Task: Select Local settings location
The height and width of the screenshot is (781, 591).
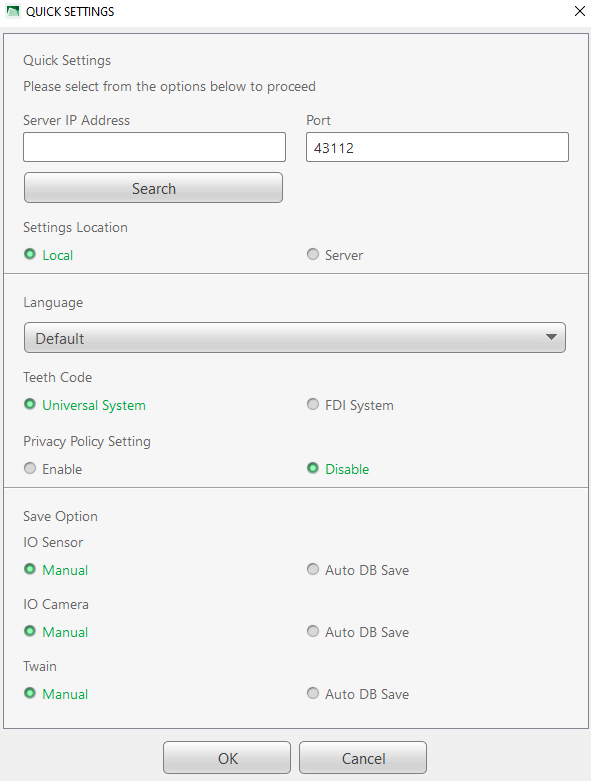Action: (49, 255)
